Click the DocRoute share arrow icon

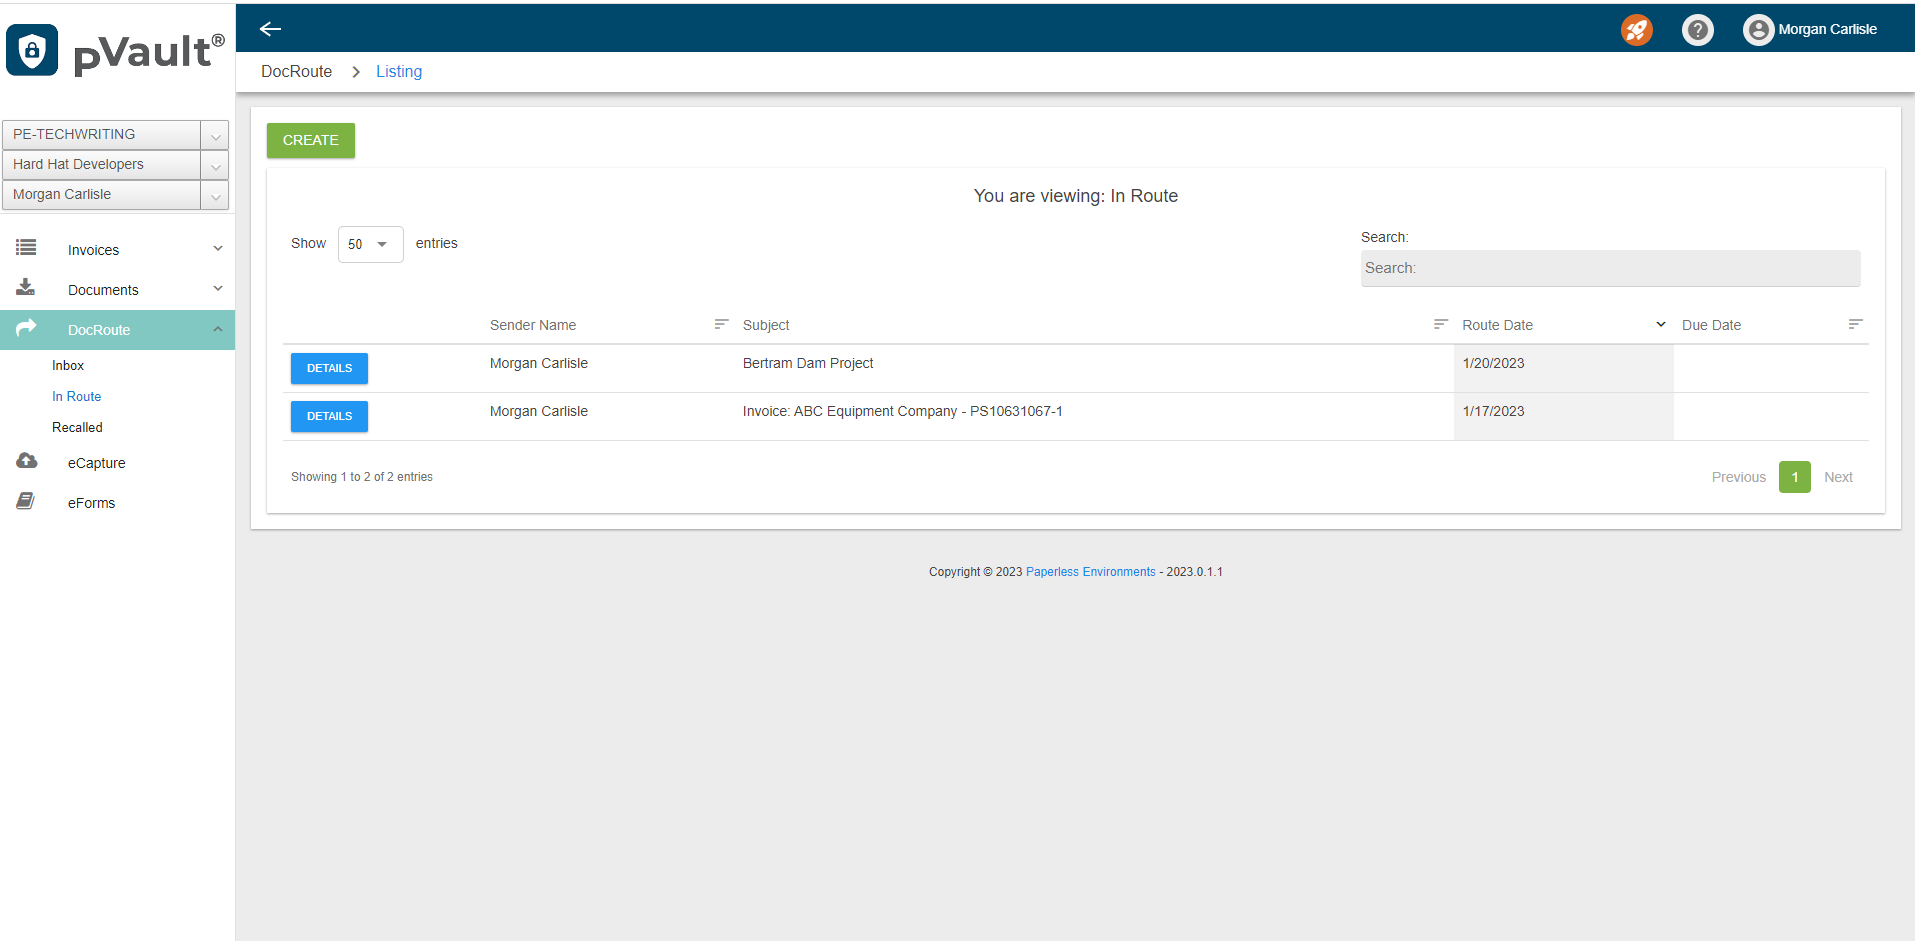(x=26, y=327)
